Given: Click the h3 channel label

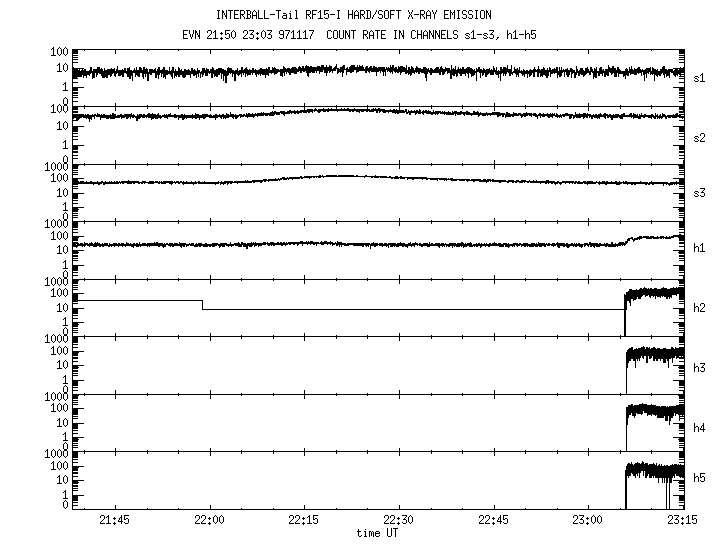Looking at the screenshot, I should click(700, 368).
